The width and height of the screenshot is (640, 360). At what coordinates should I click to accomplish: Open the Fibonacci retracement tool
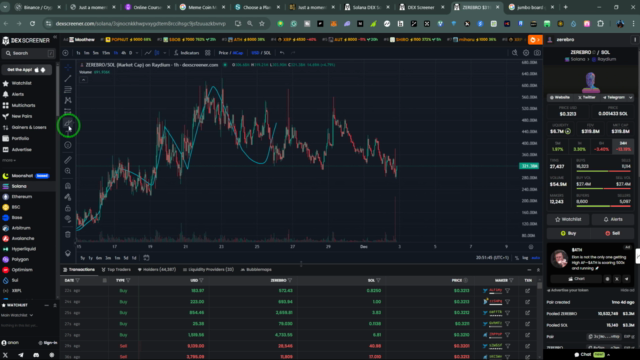pos(68,89)
